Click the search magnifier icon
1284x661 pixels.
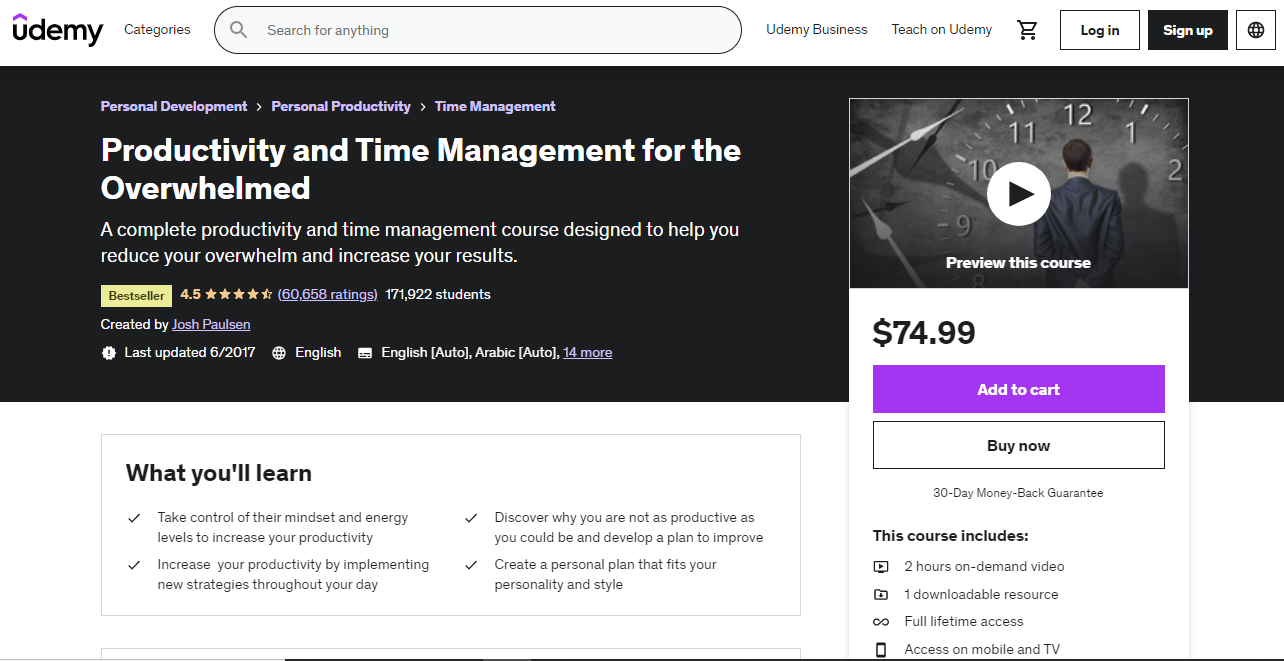pyautogui.click(x=238, y=30)
